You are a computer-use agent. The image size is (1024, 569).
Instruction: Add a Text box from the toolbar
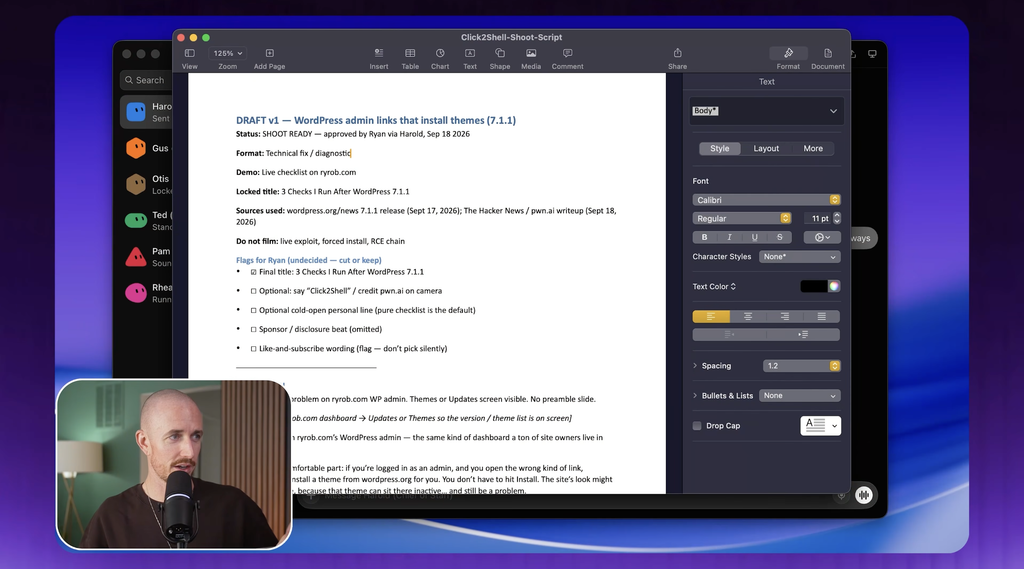pyautogui.click(x=470, y=53)
